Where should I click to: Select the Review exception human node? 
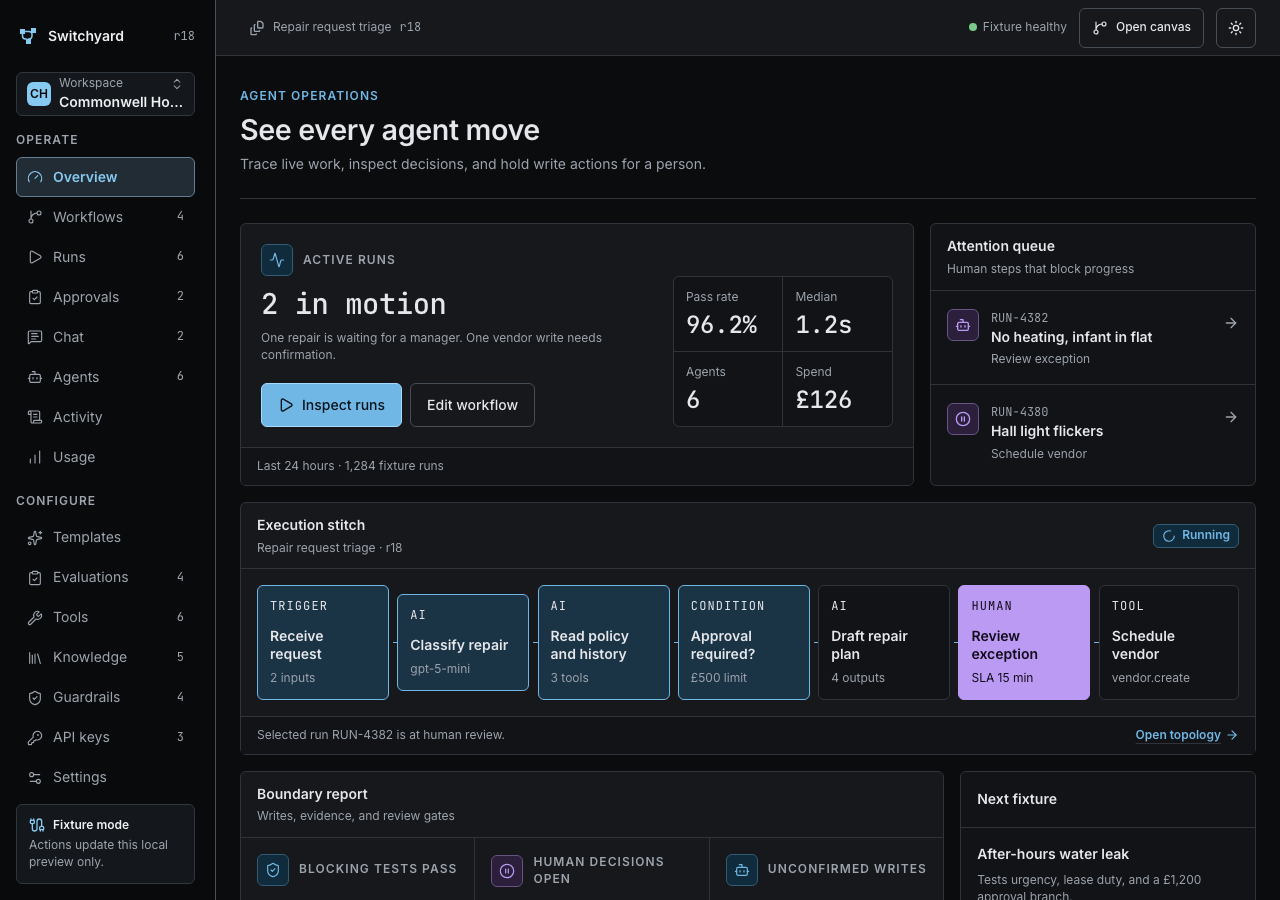1024,642
